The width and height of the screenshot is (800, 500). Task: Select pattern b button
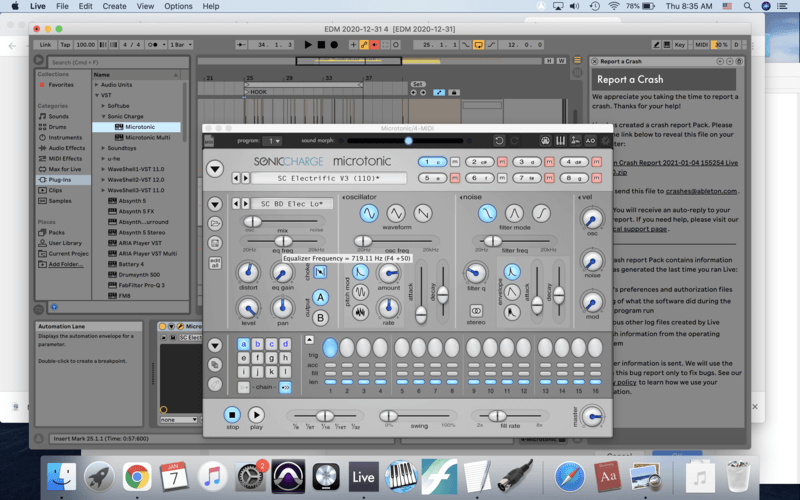[258, 344]
